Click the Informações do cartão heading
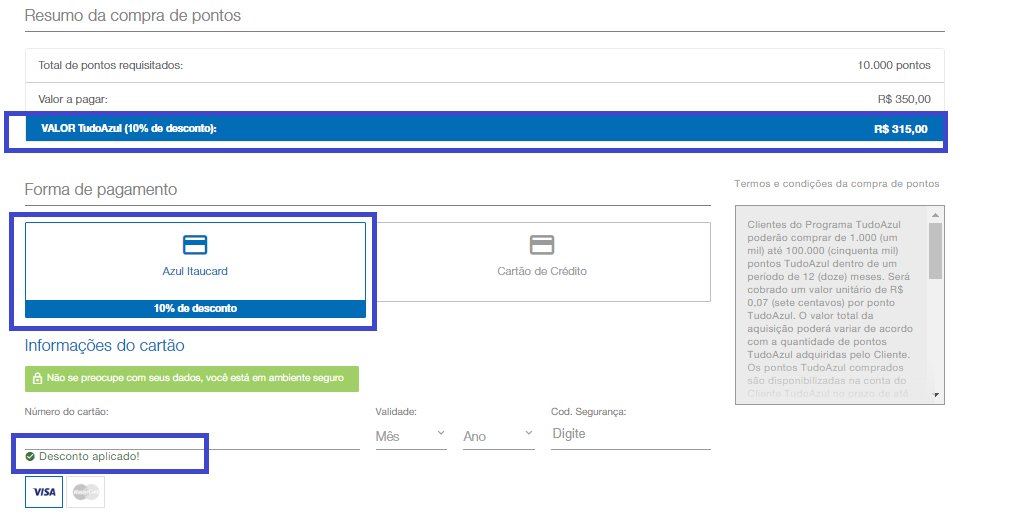This screenshot has height=519, width=1026. coord(105,346)
